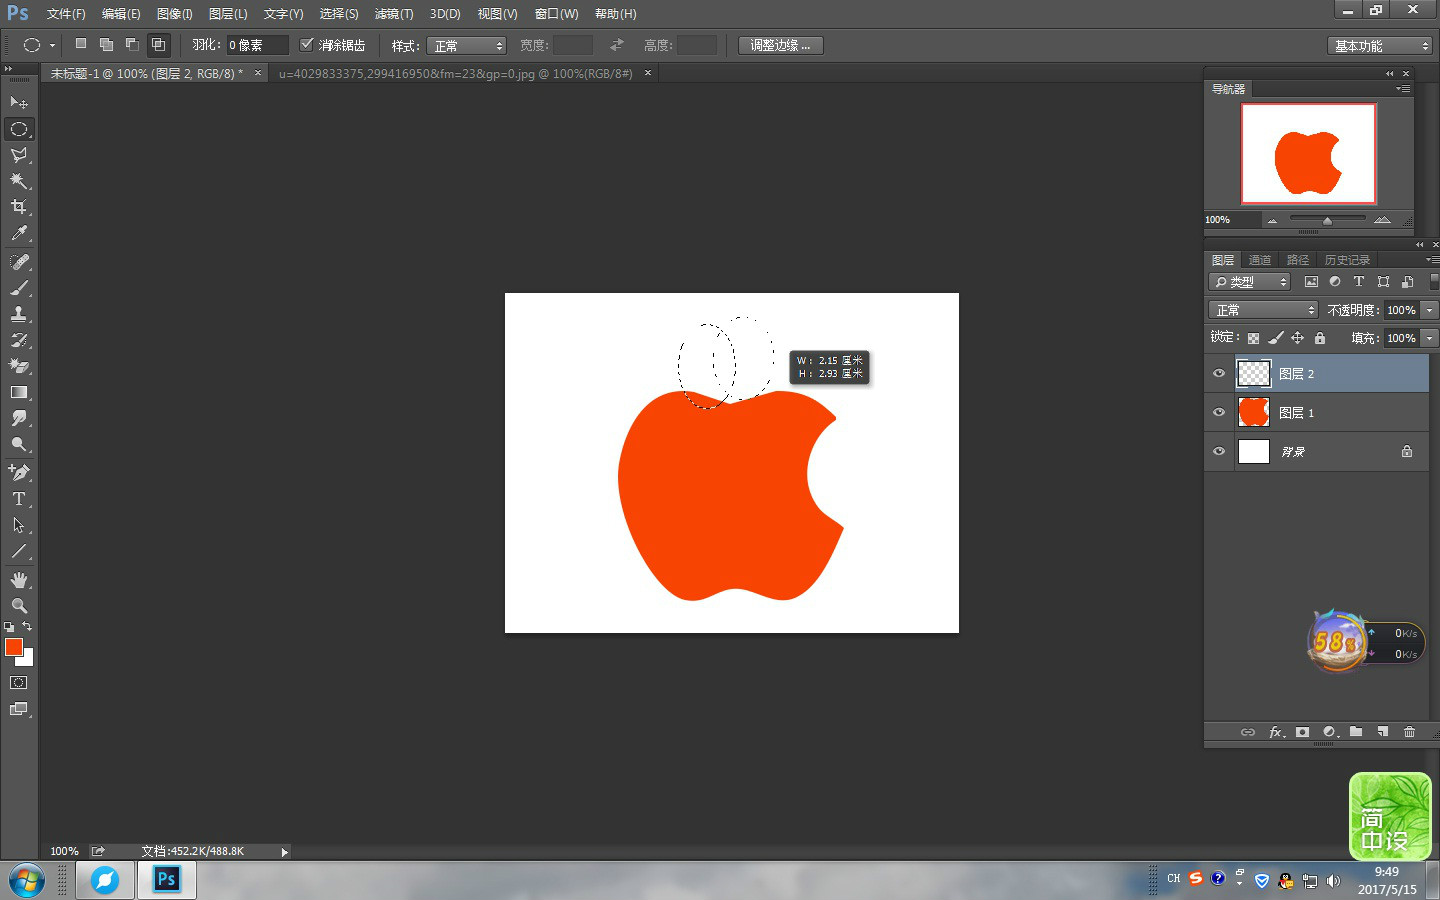Viewport: 1440px width, 900px height.
Task: Click the foreground orange color swatch
Action: pos(13,647)
